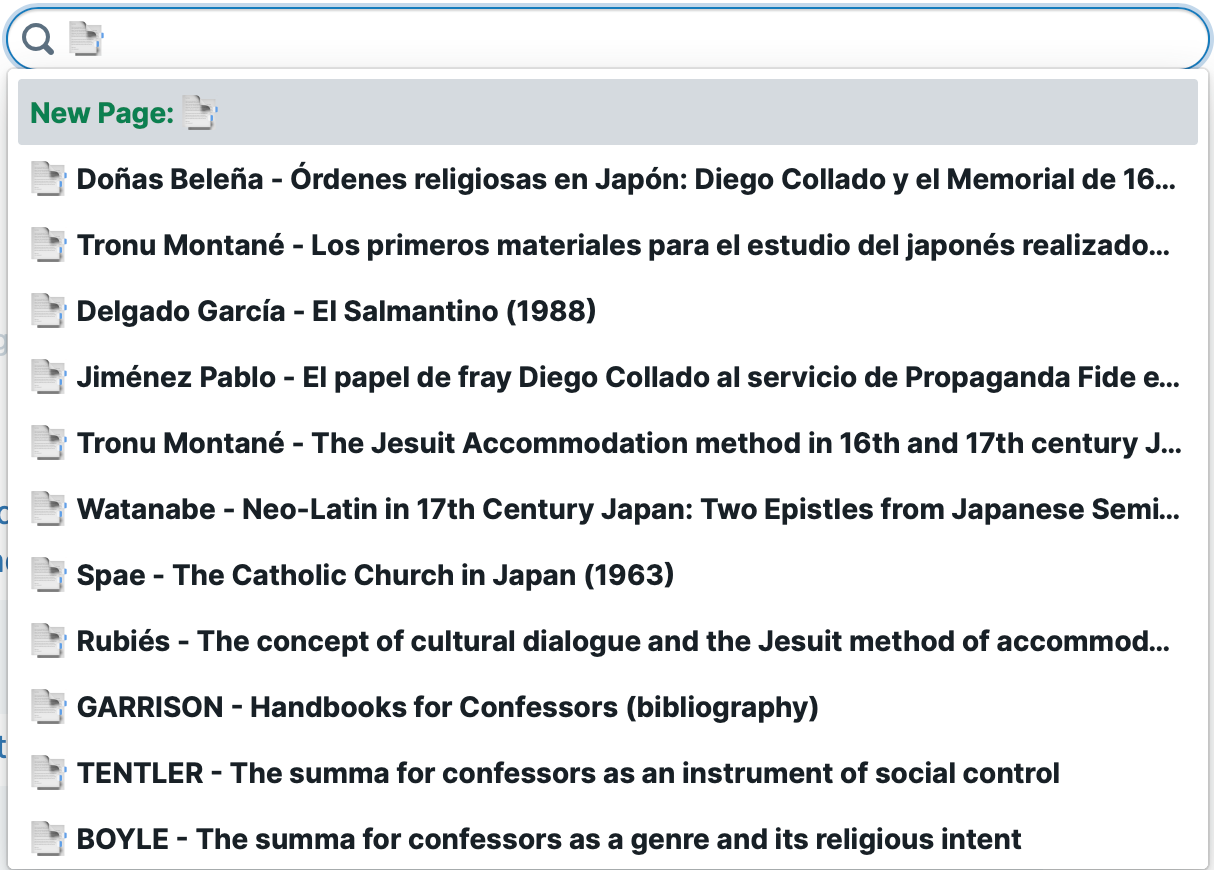Click the page icon beside Watanabe entry
Viewport: 1214px width, 870px height.
(x=48, y=509)
